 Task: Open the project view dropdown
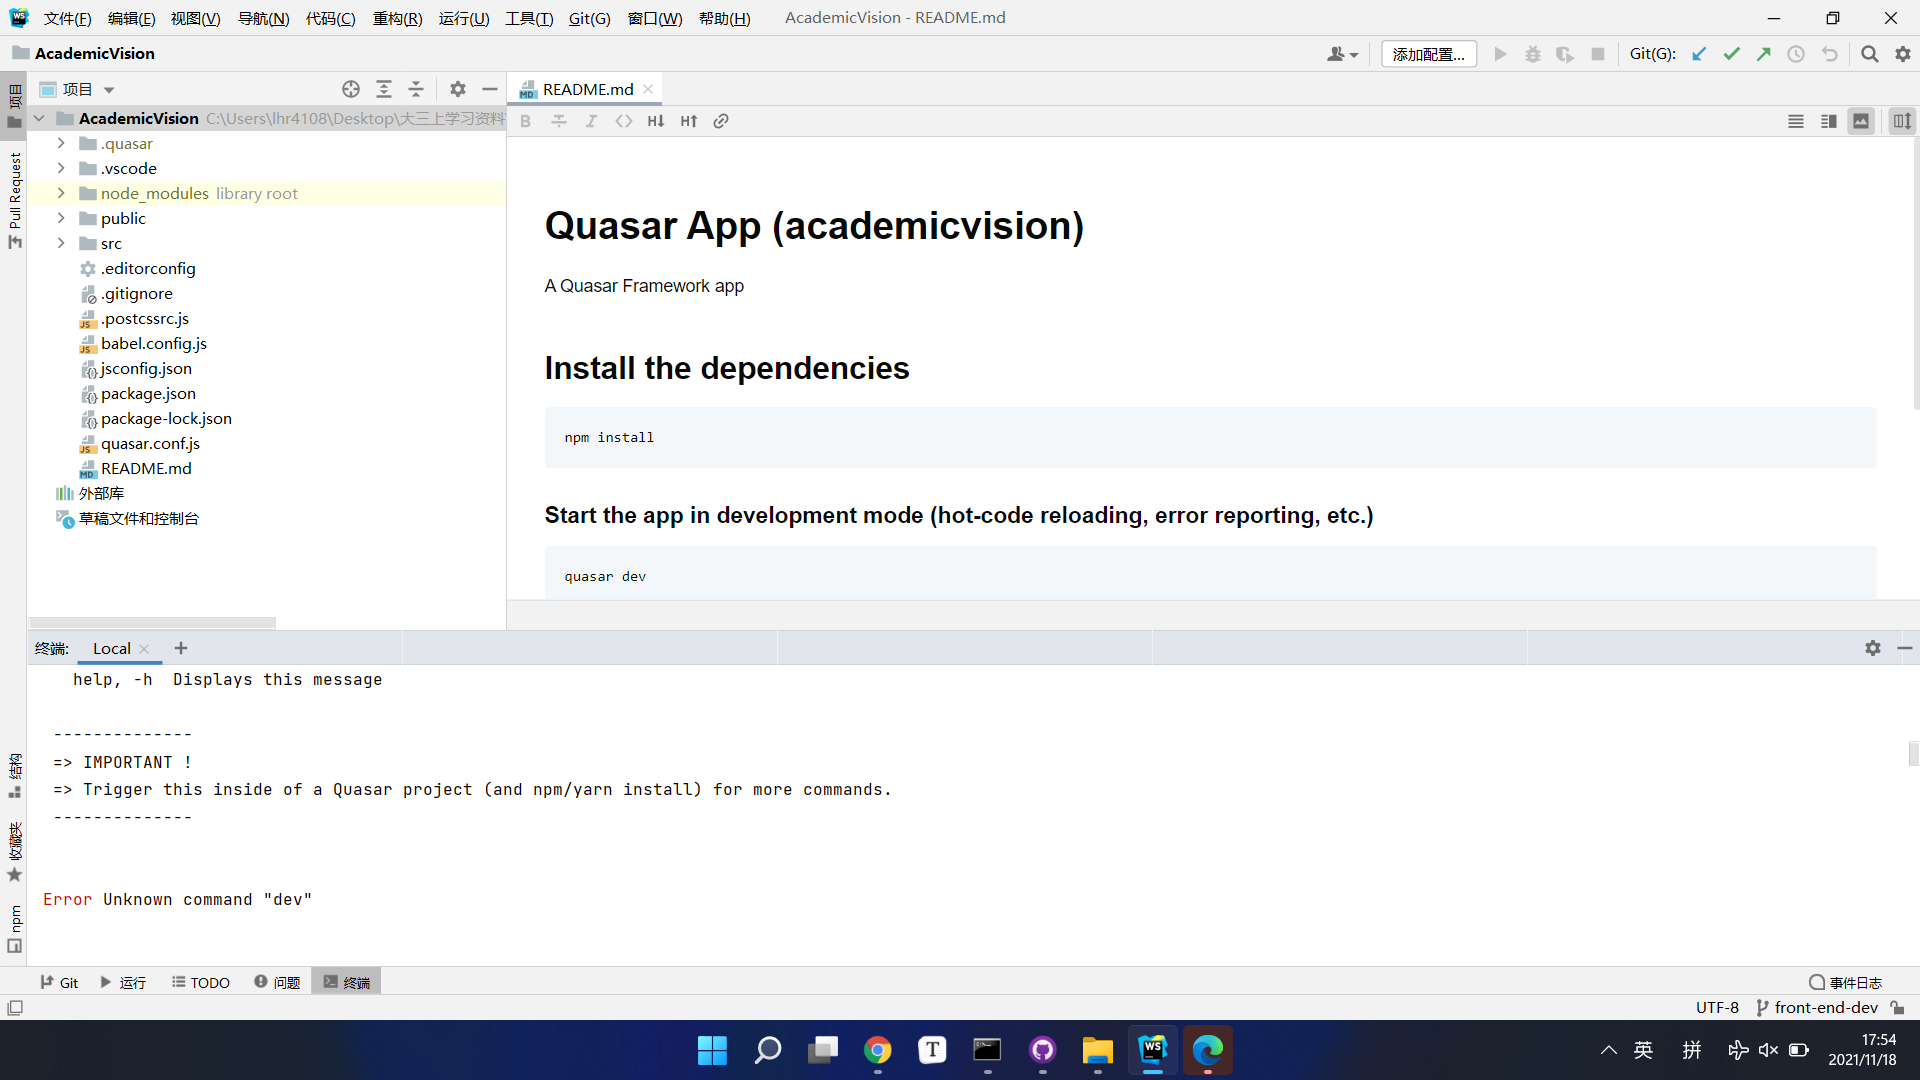pyautogui.click(x=109, y=90)
